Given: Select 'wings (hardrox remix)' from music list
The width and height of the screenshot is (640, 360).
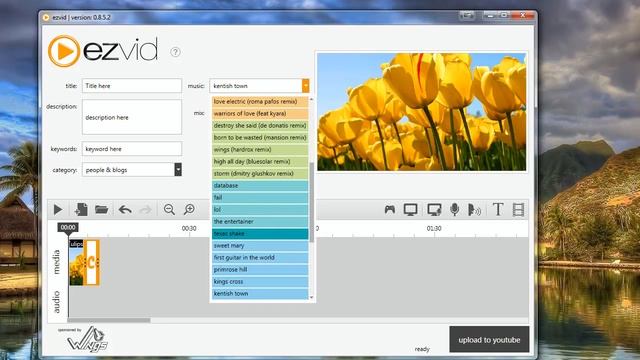Looking at the screenshot, I should coord(260,149).
